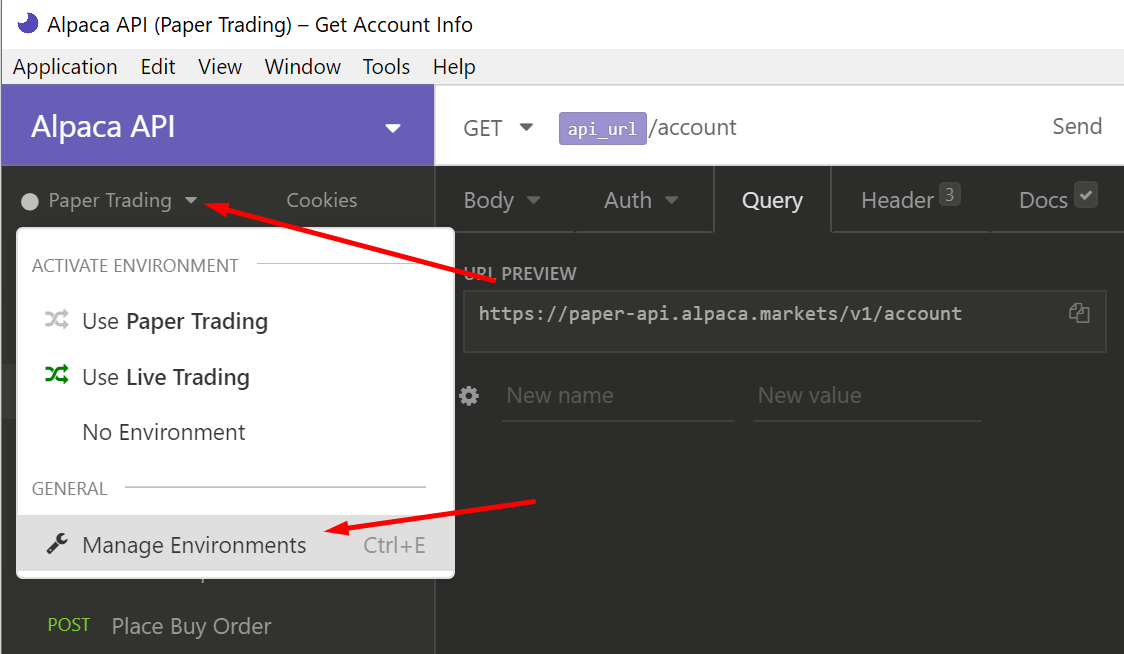Screen dimensions: 1124x654
Task: Click the wrench icon for Manage Environments
Action: 57,544
